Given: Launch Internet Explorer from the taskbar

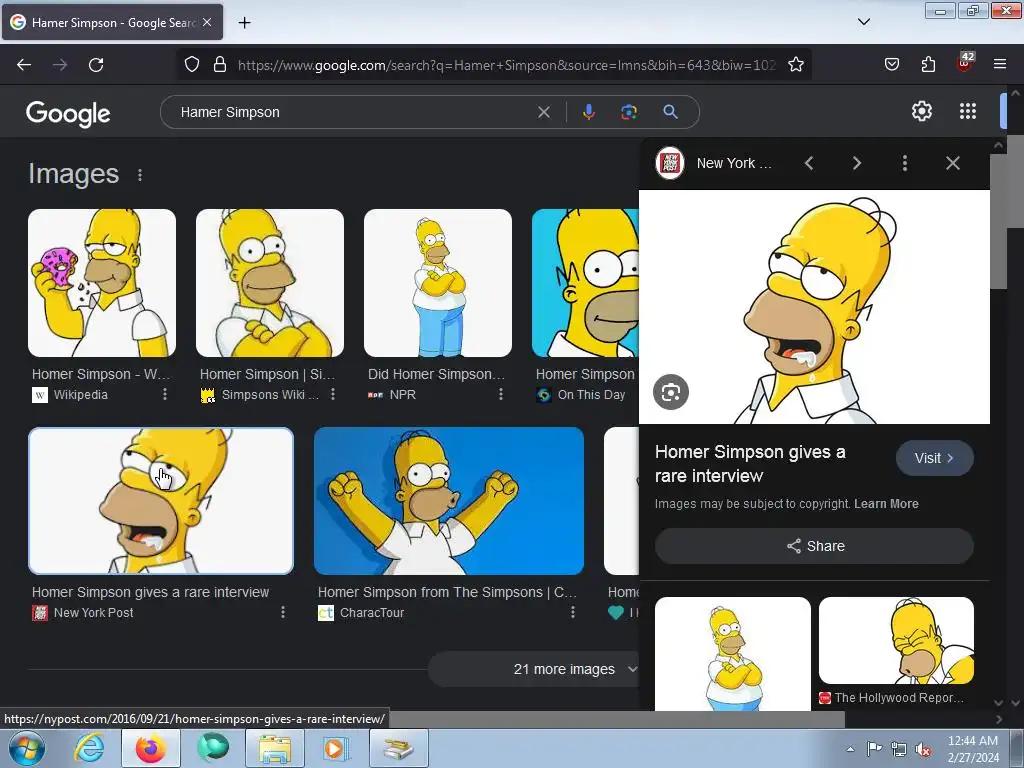Looking at the screenshot, I should [x=89, y=748].
